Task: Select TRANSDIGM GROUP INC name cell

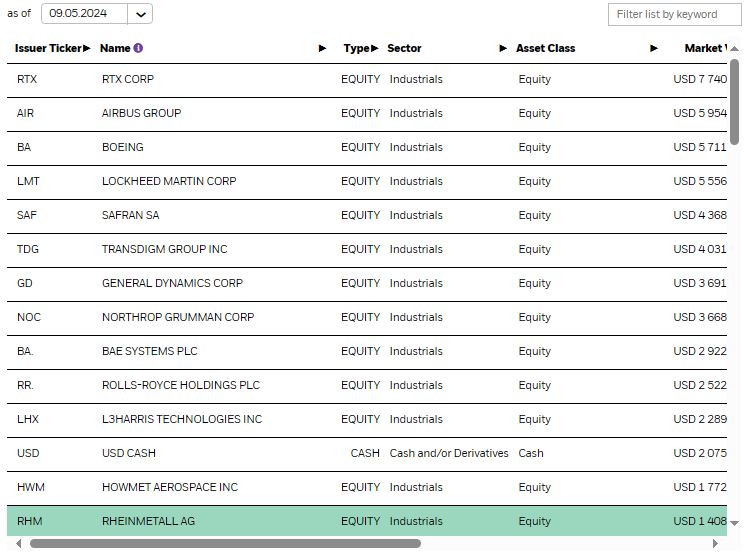Action: [165, 249]
